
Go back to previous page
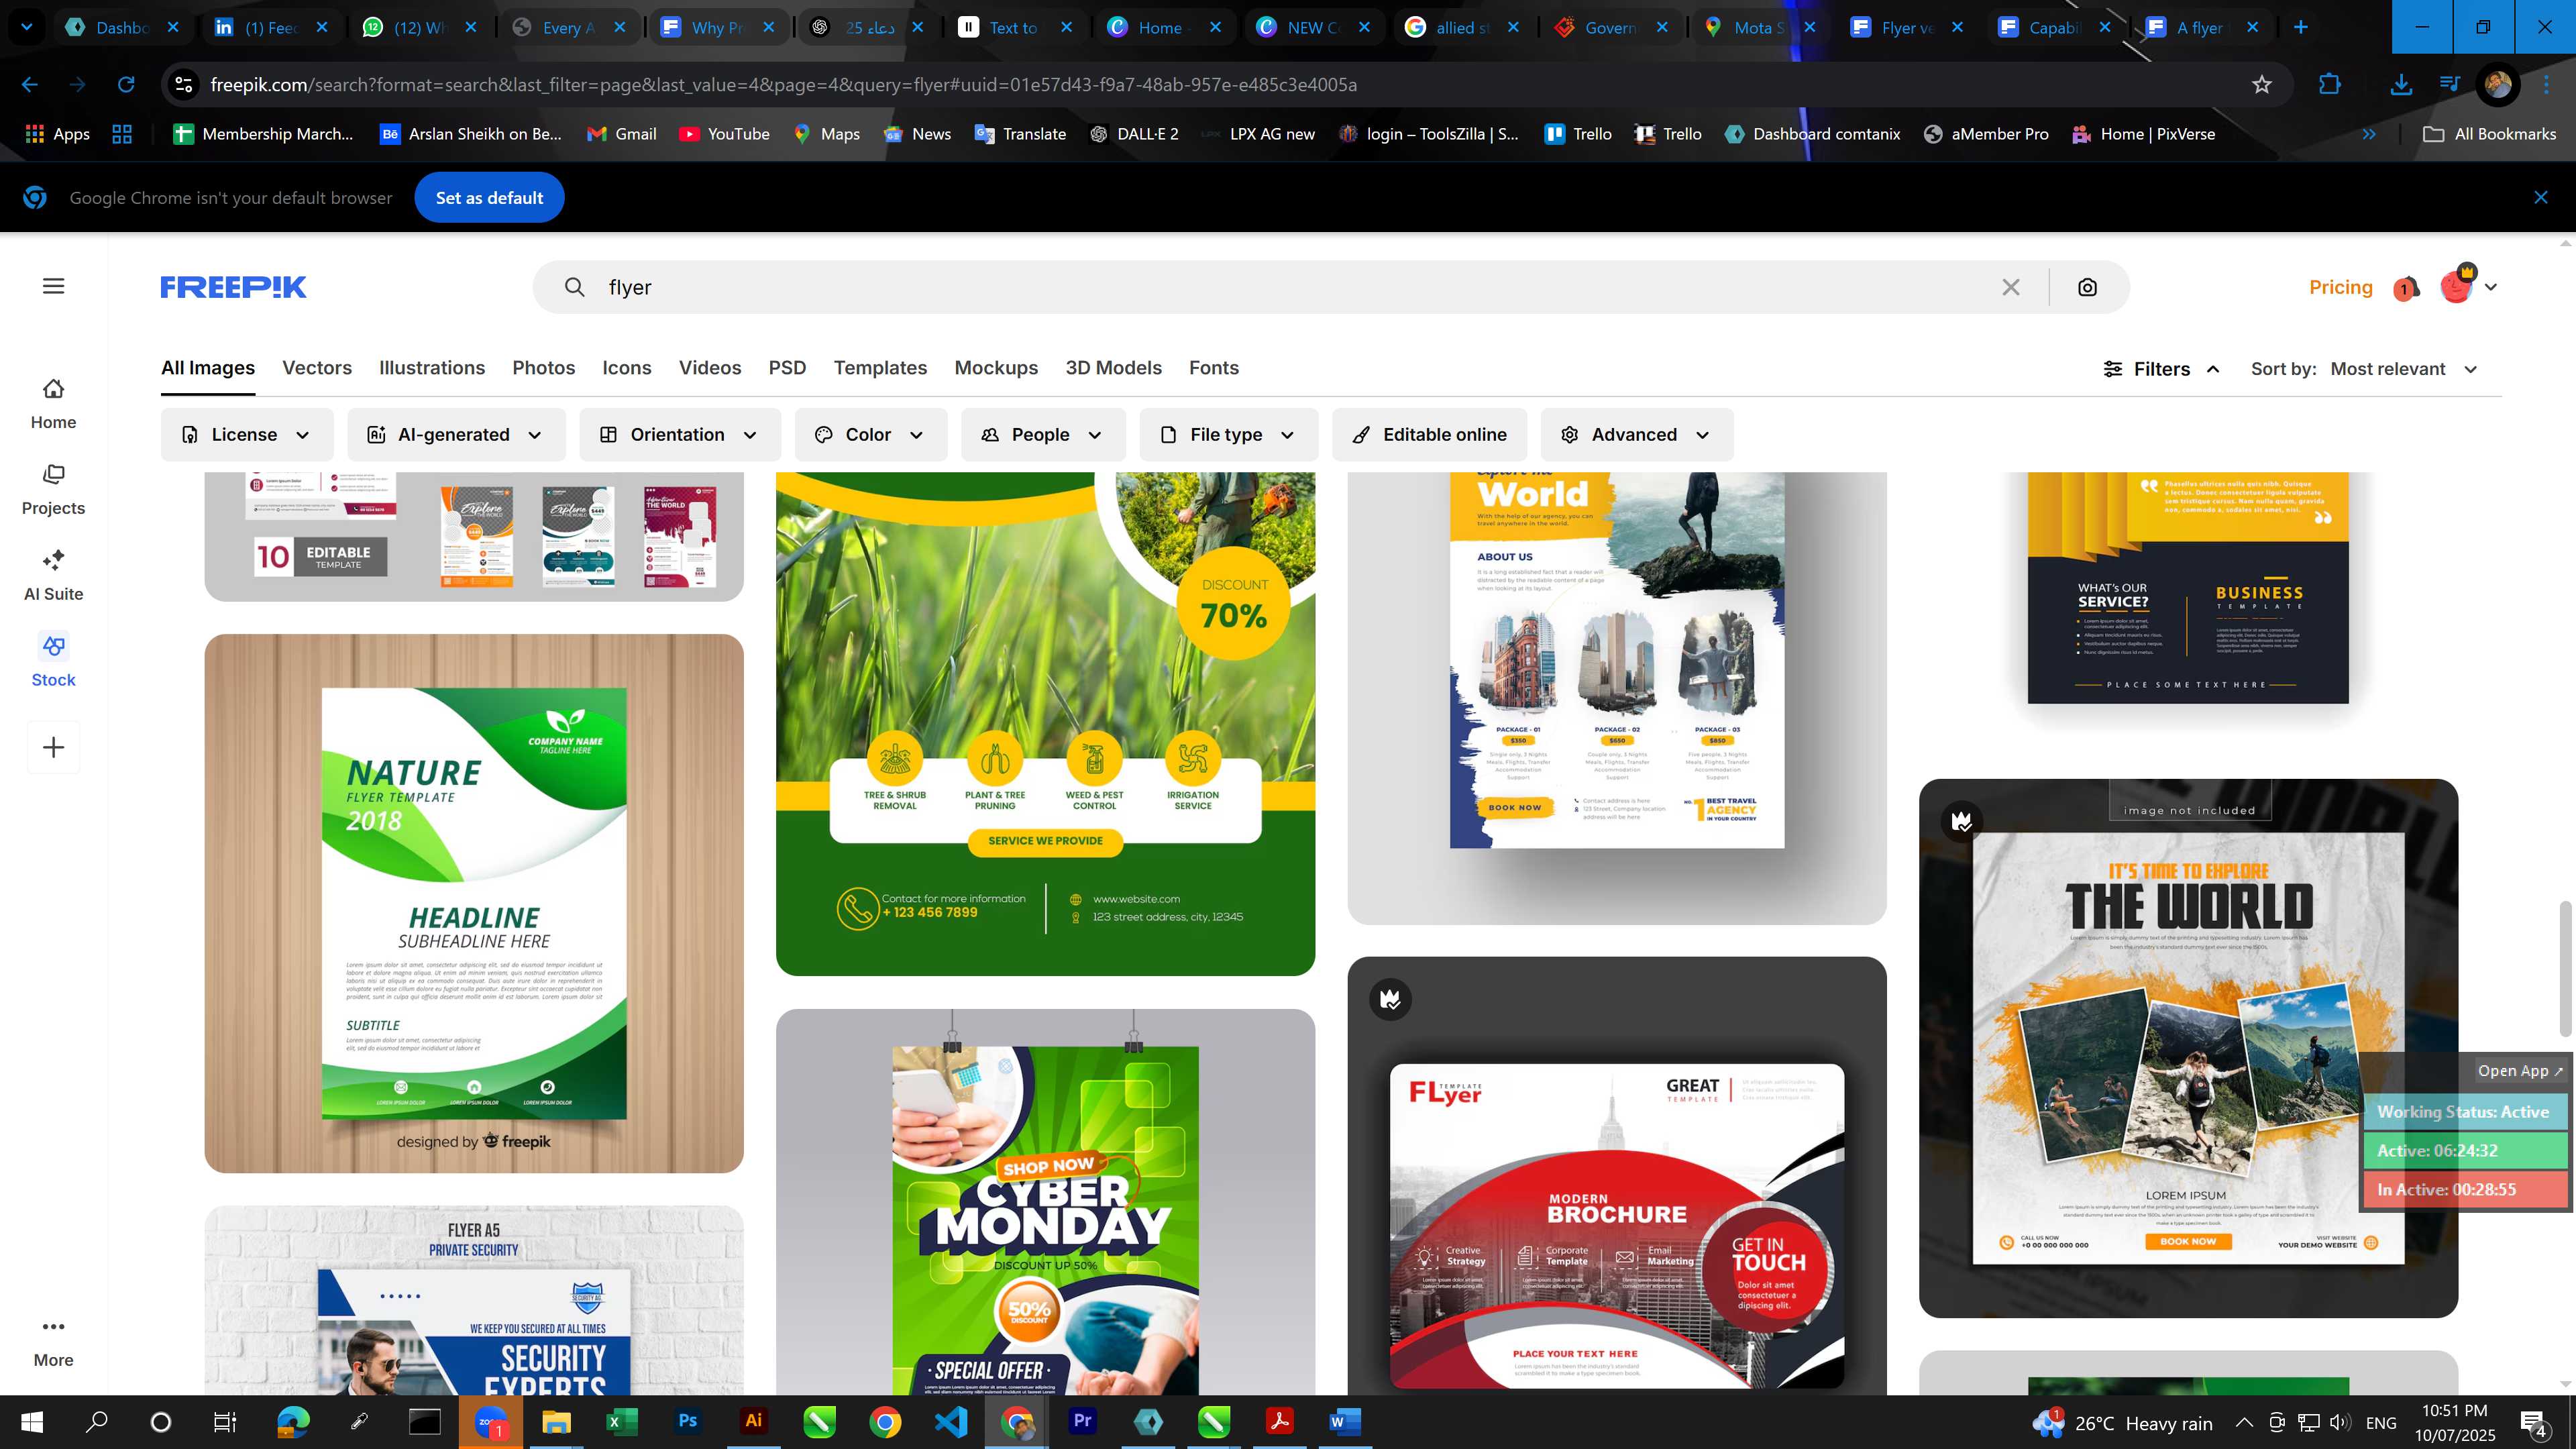click(x=30, y=85)
